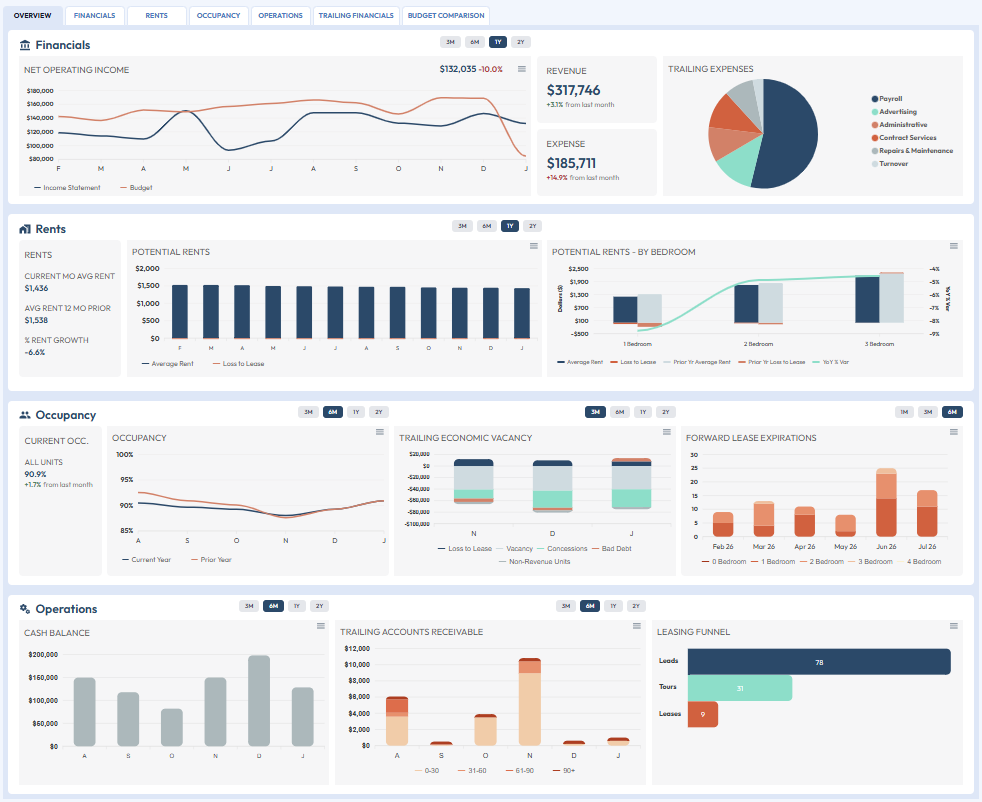Set Economic Vacancy range to 6M

pyautogui.click(x=619, y=412)
